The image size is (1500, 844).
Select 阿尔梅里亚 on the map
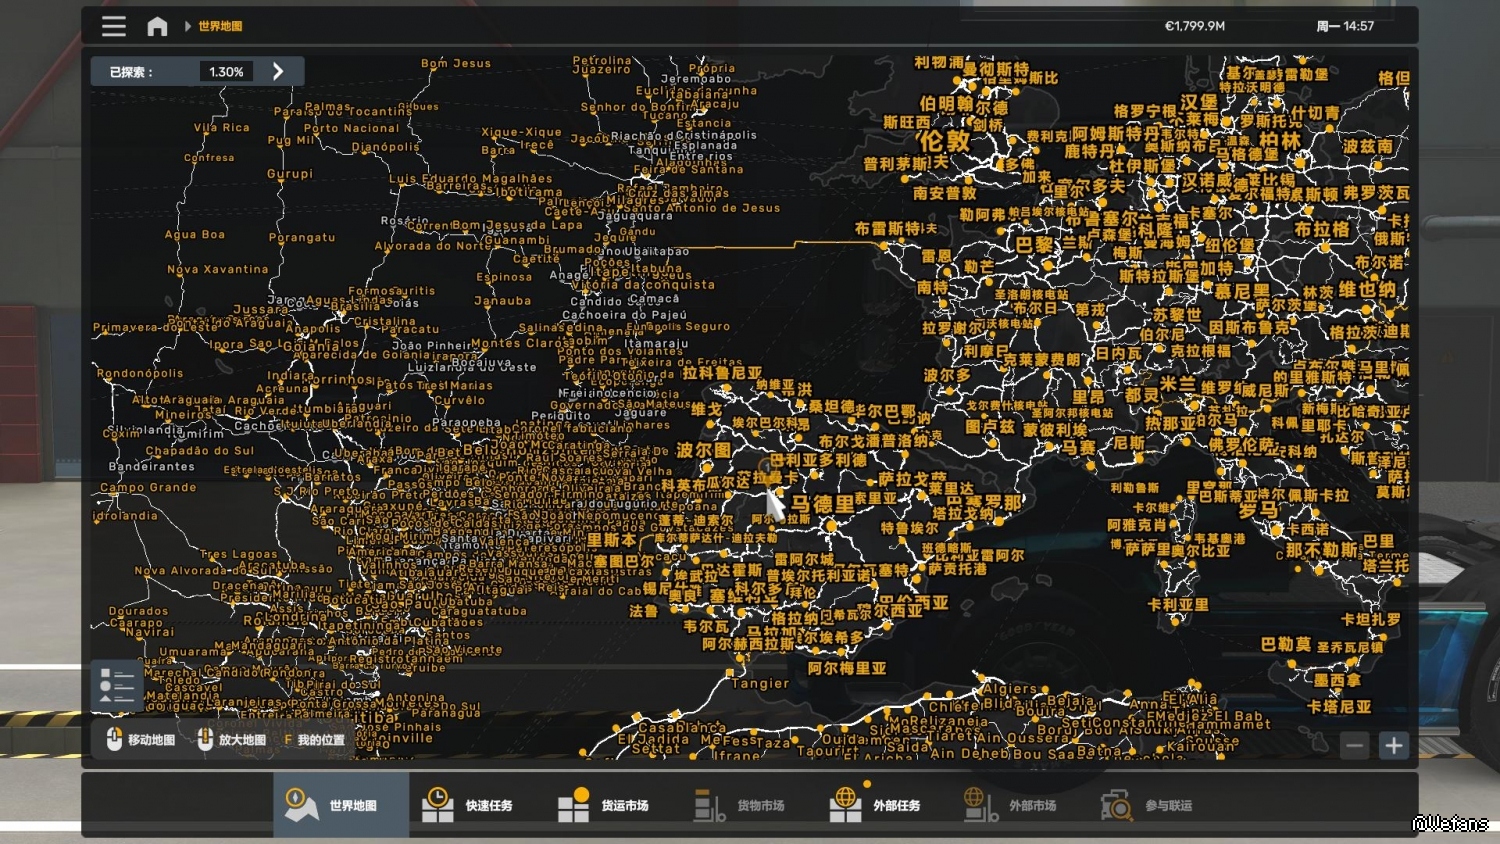pos(847,668)
